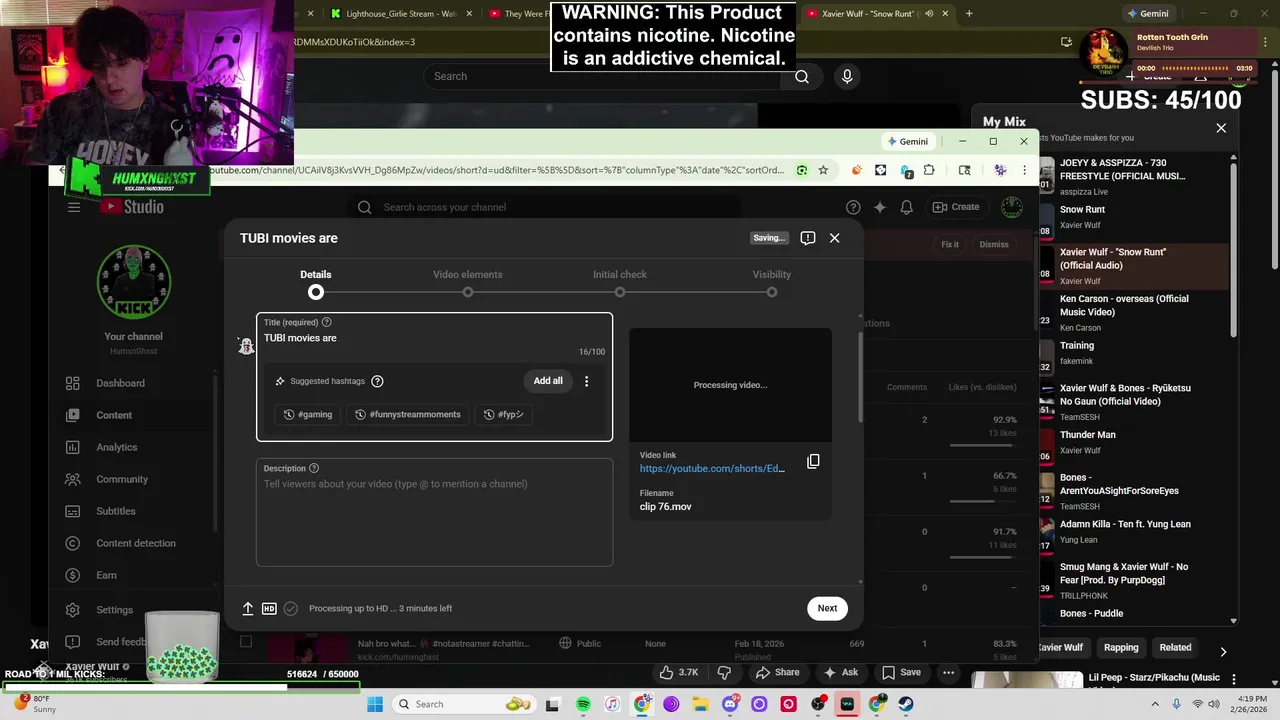Open Title field help question-mark icon

(326, 322)
